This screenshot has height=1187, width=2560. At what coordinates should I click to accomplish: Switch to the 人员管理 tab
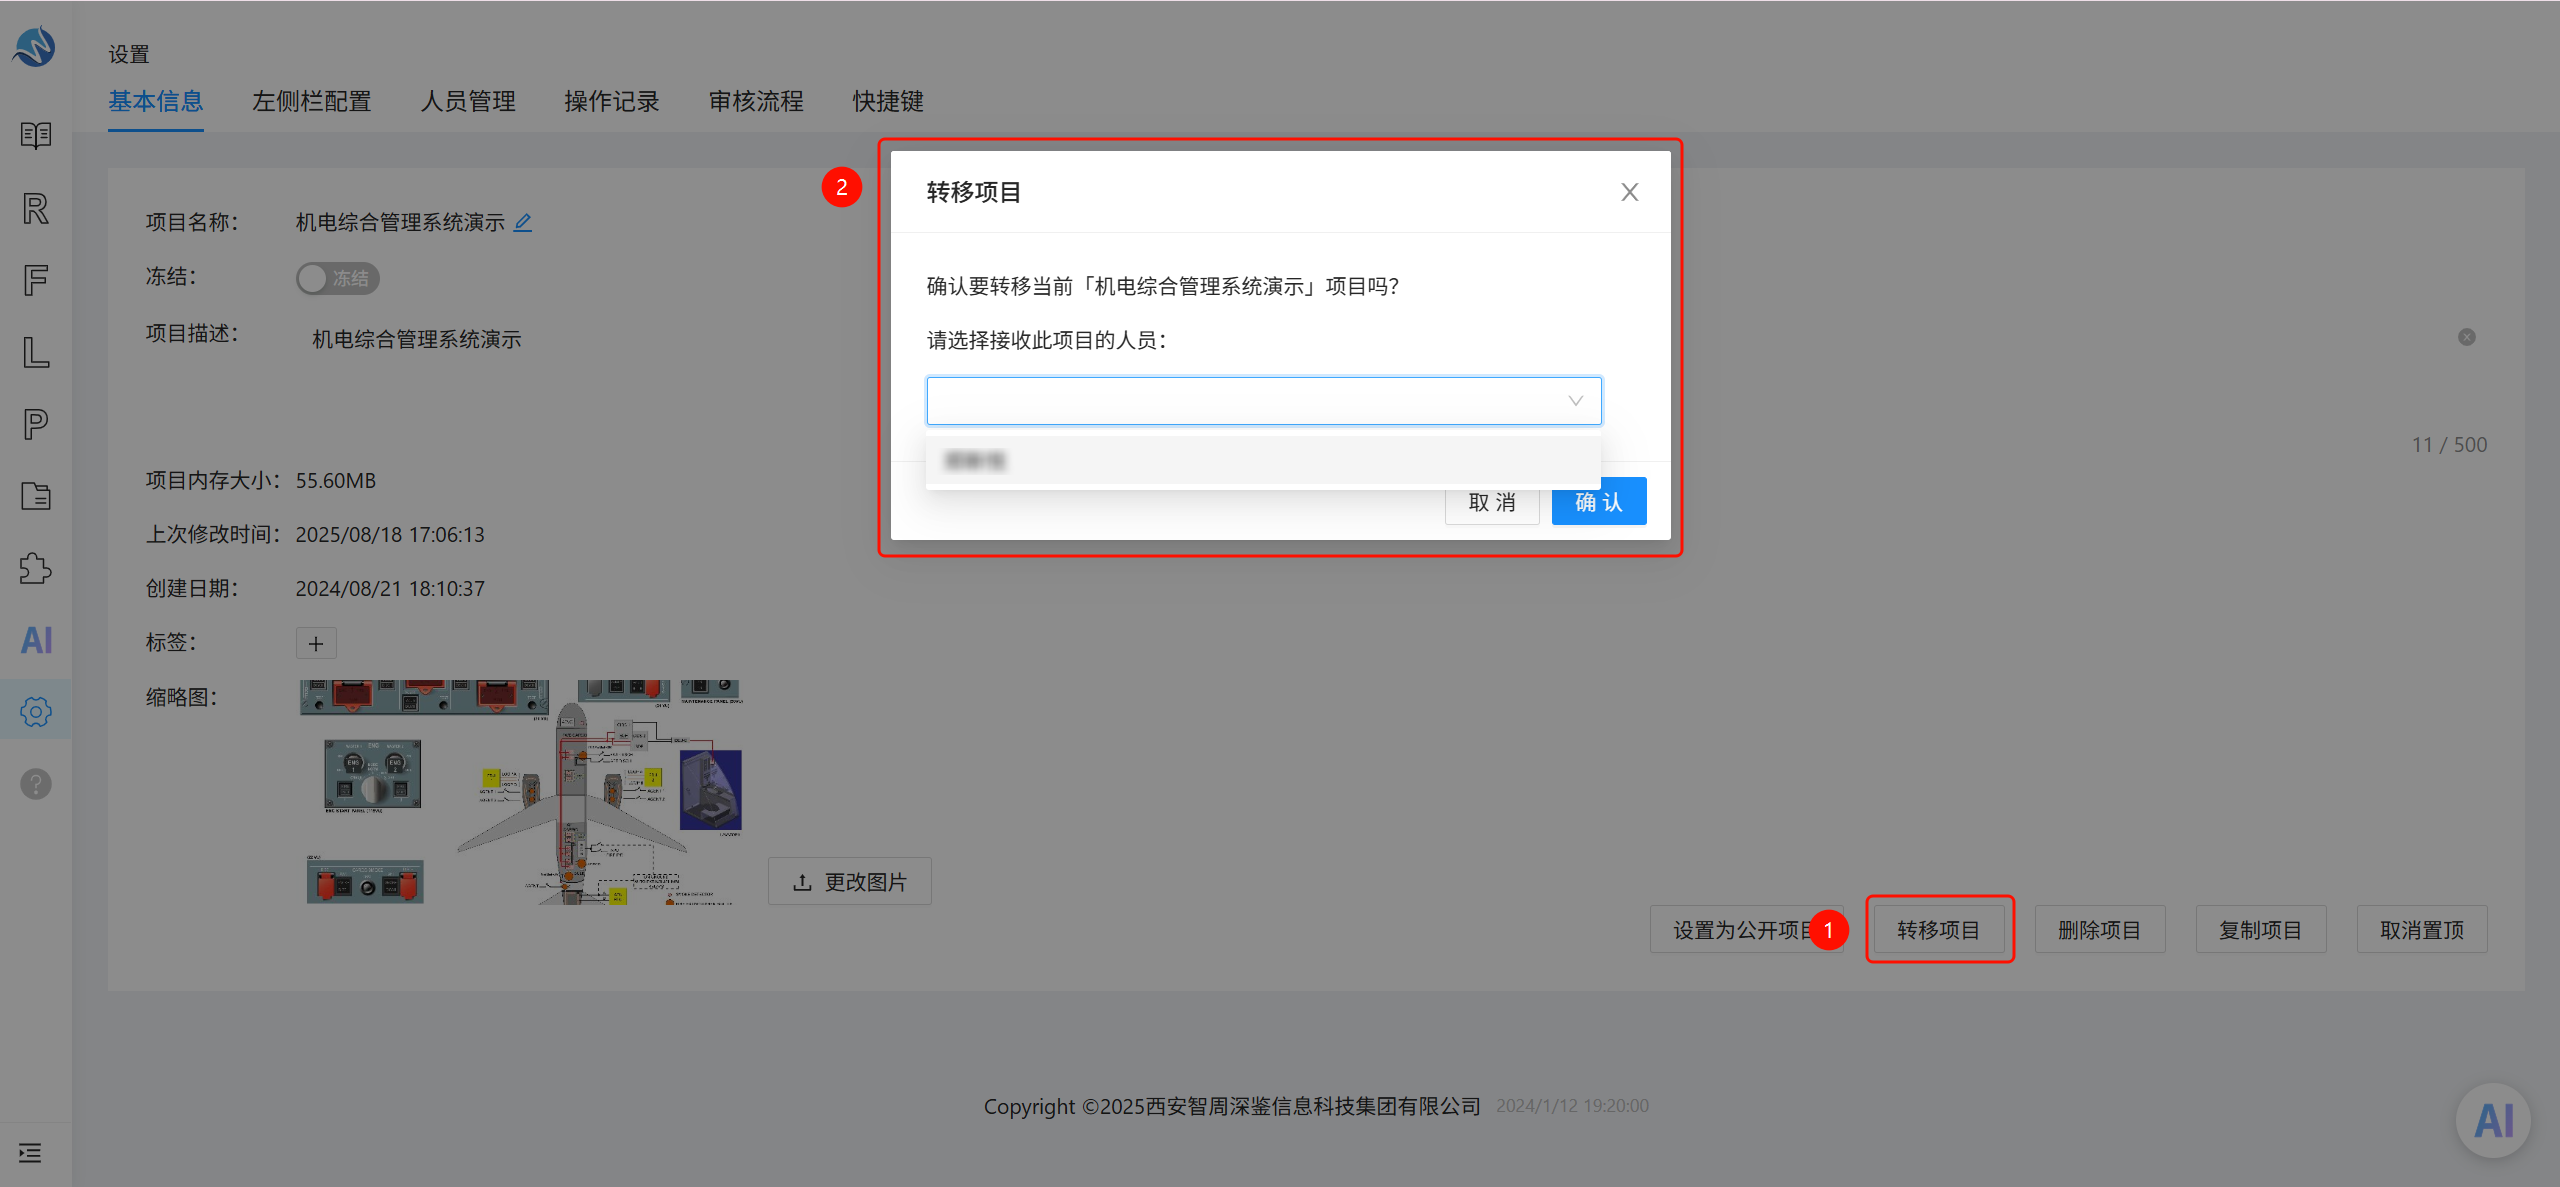pyautogui.click(x=468, y=101)
